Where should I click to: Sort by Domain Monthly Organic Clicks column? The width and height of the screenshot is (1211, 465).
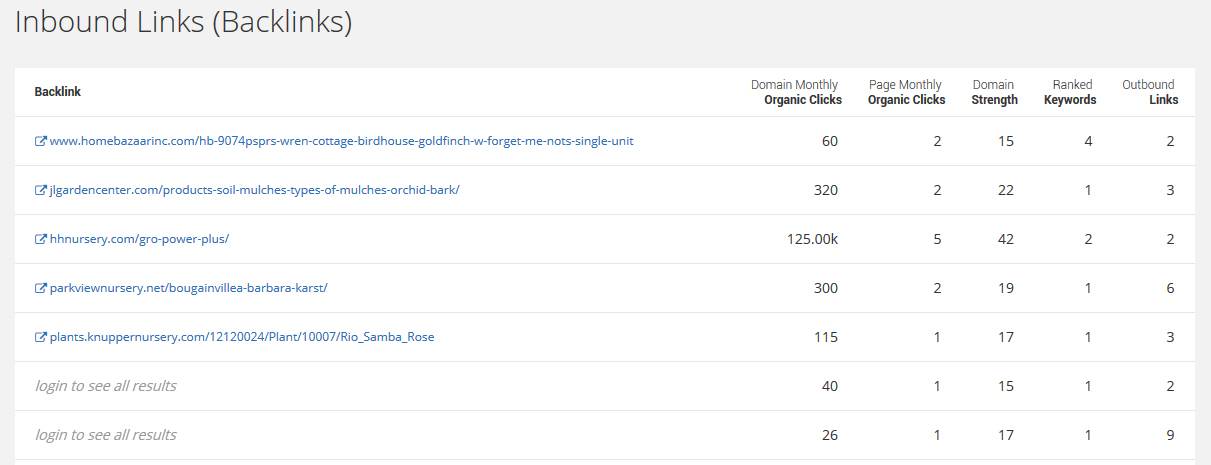(x=796, y=92)
